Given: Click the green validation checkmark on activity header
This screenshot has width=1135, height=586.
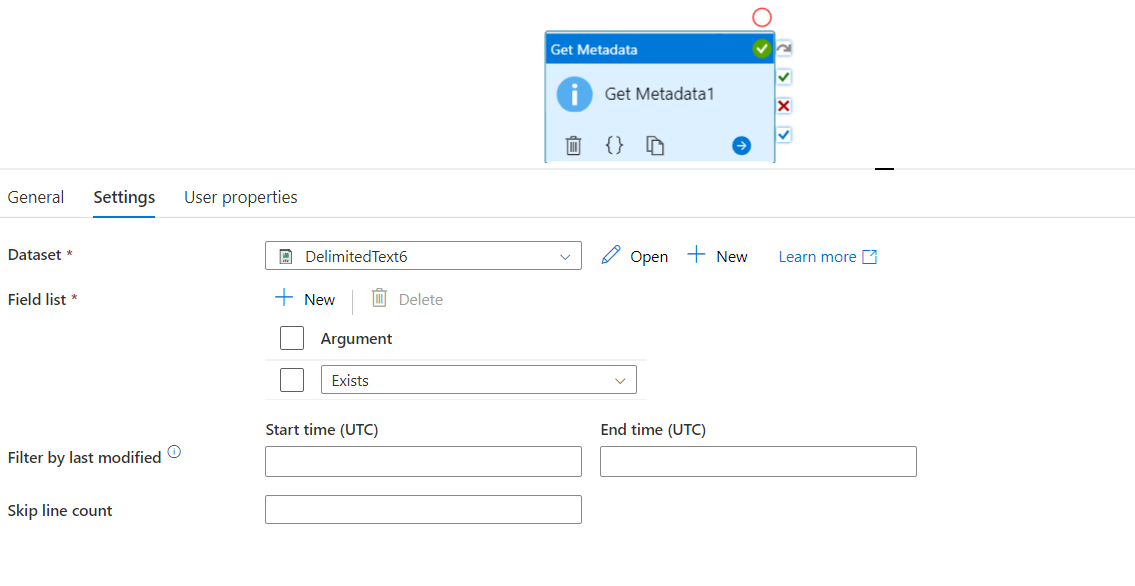Looking at the screenshot, I should [x=761, y=48].
